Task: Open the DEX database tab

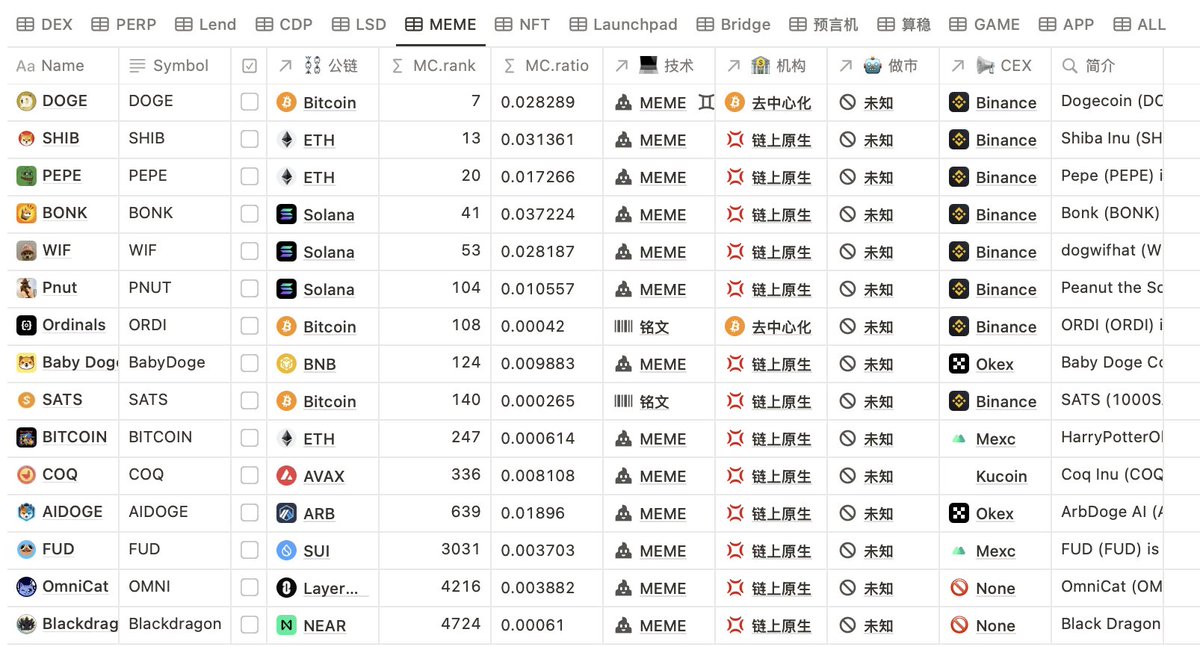Action: click(x=44, y=24)
